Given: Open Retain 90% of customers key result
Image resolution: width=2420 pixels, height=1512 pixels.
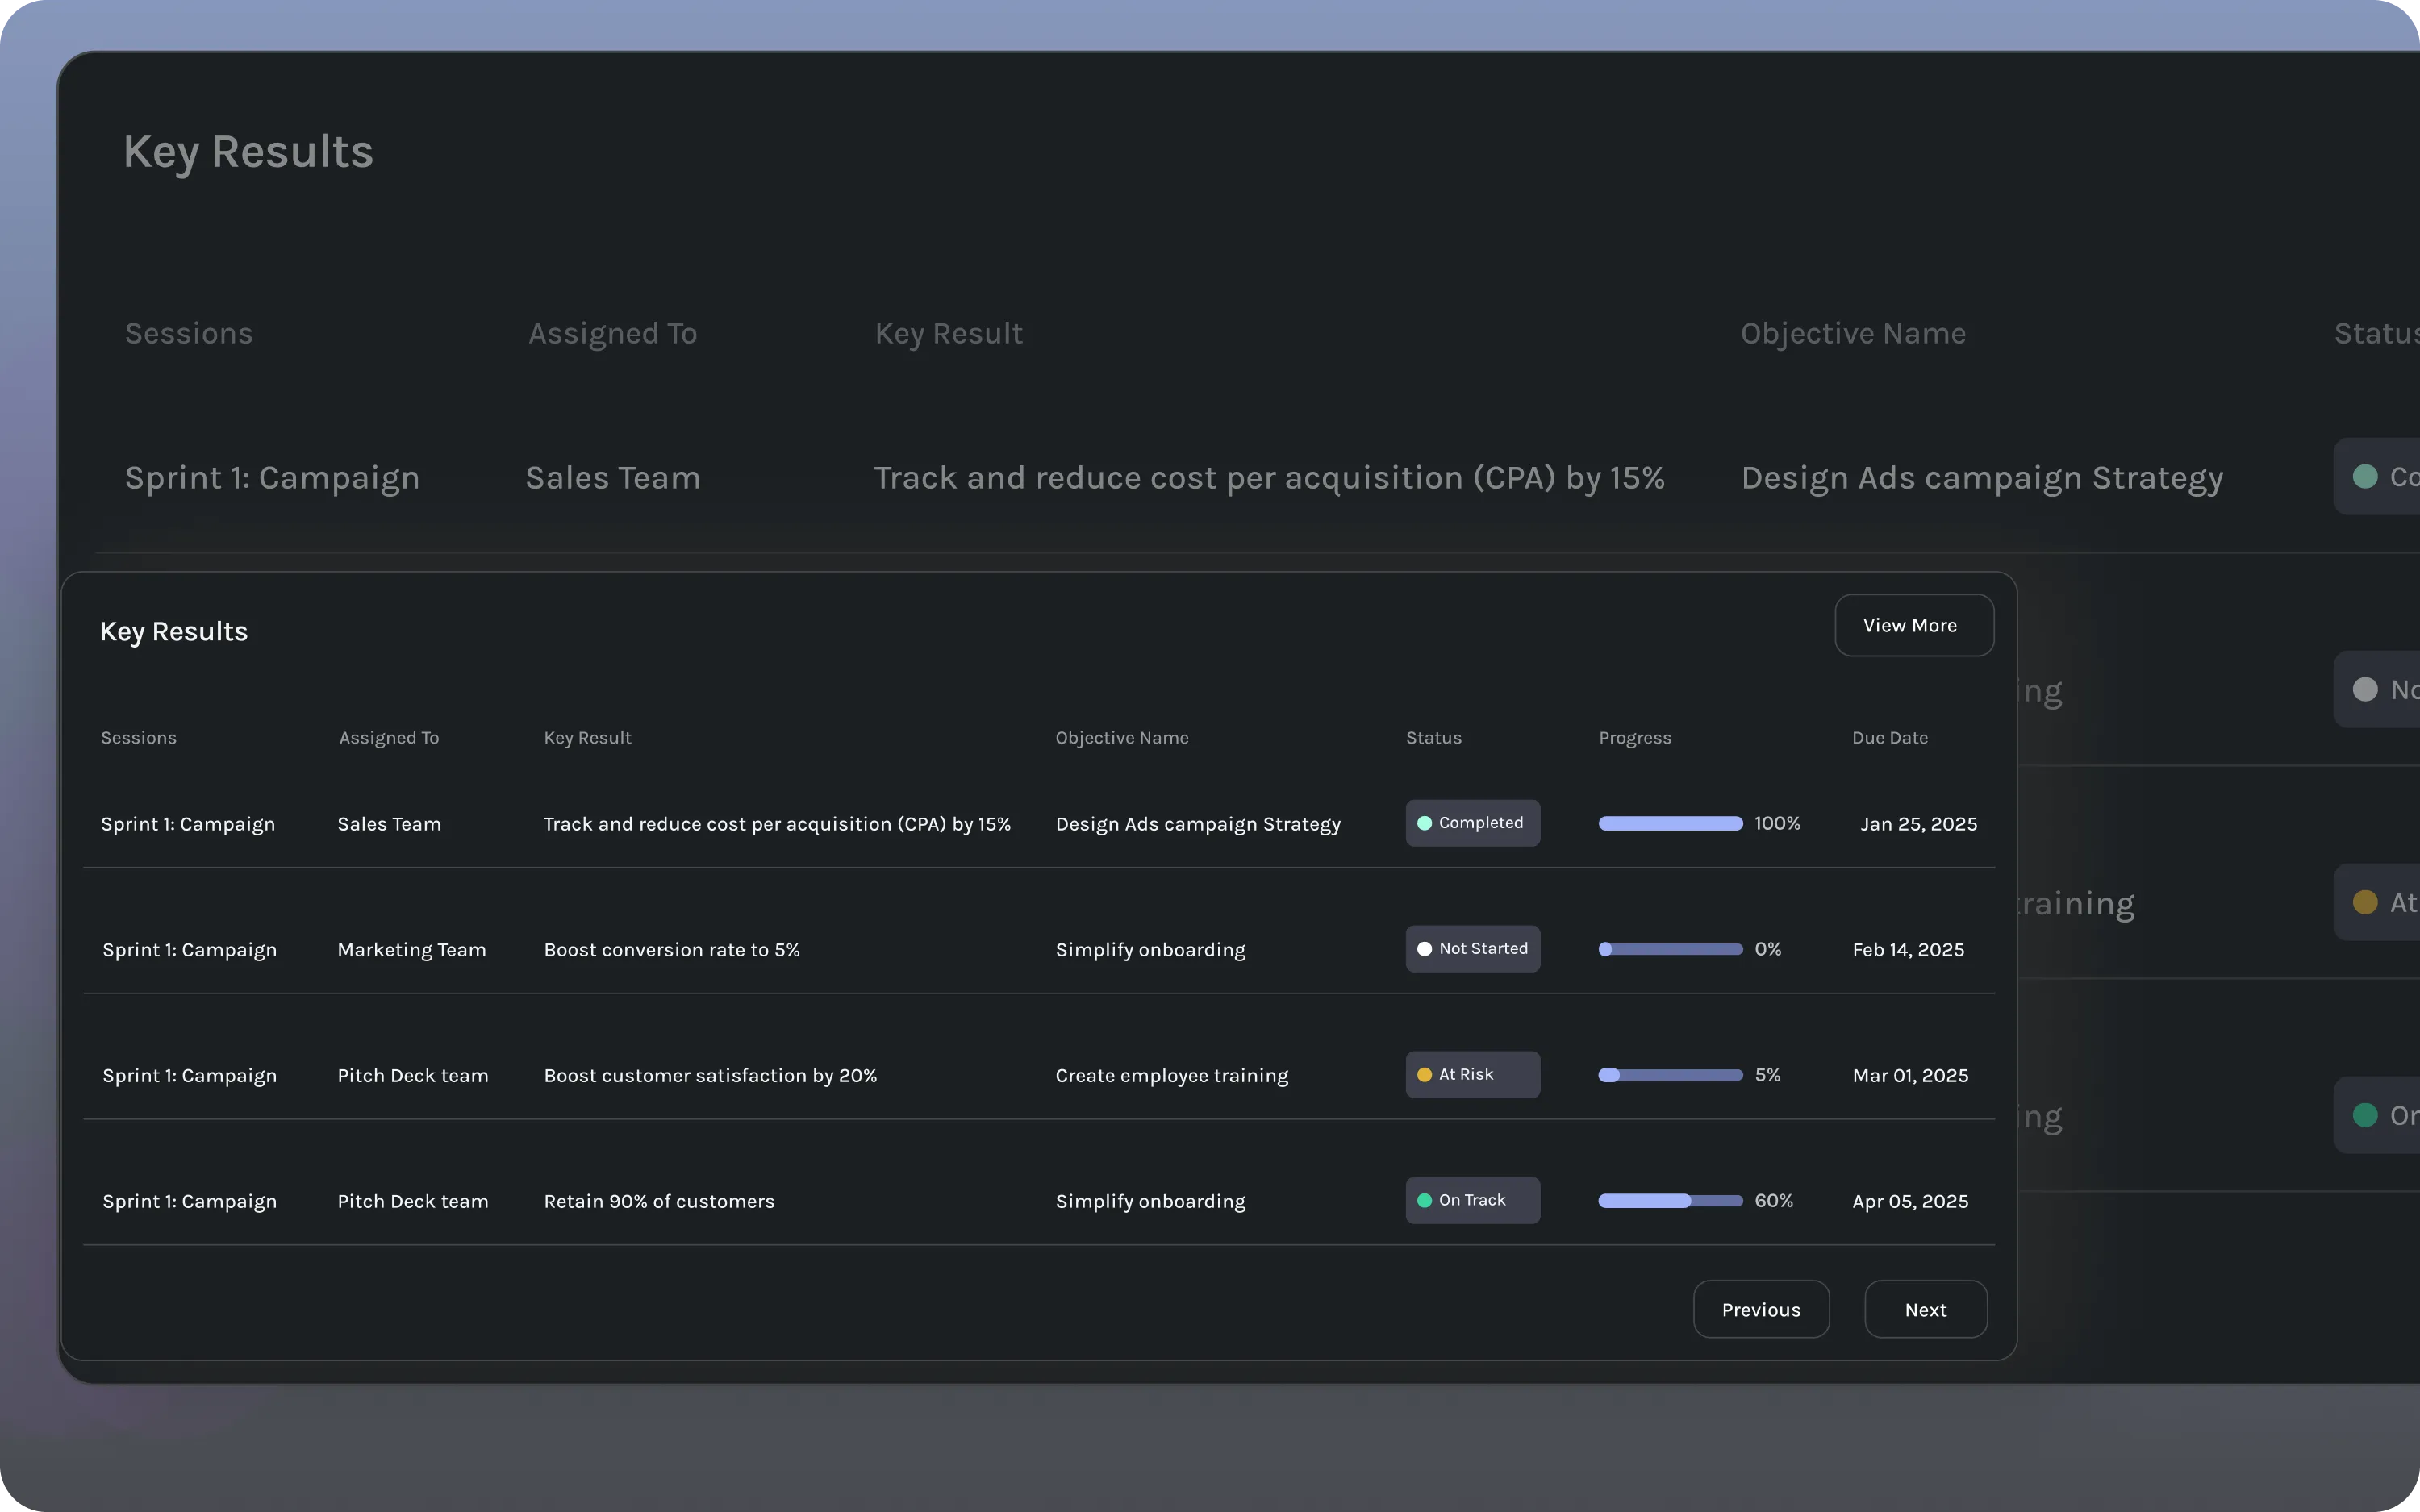Looking at the screenshot, I should point(659,1201).
